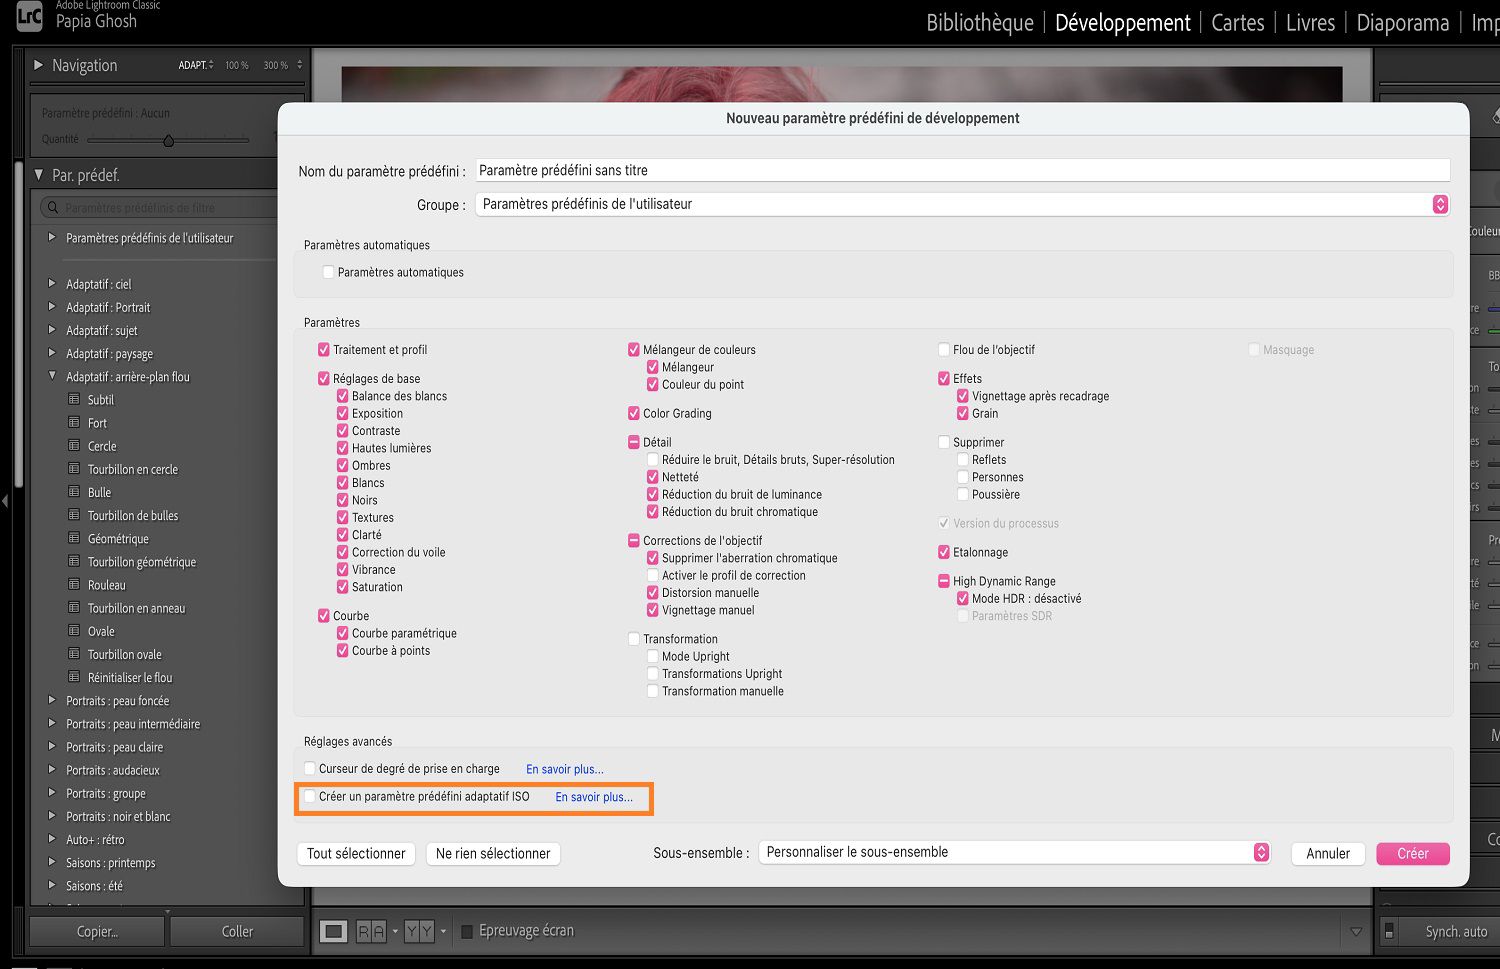This screenshot has height=969, width=1500.
Task: Click the Nom du paramètre prédéfini field
Action: pos(962,170)
